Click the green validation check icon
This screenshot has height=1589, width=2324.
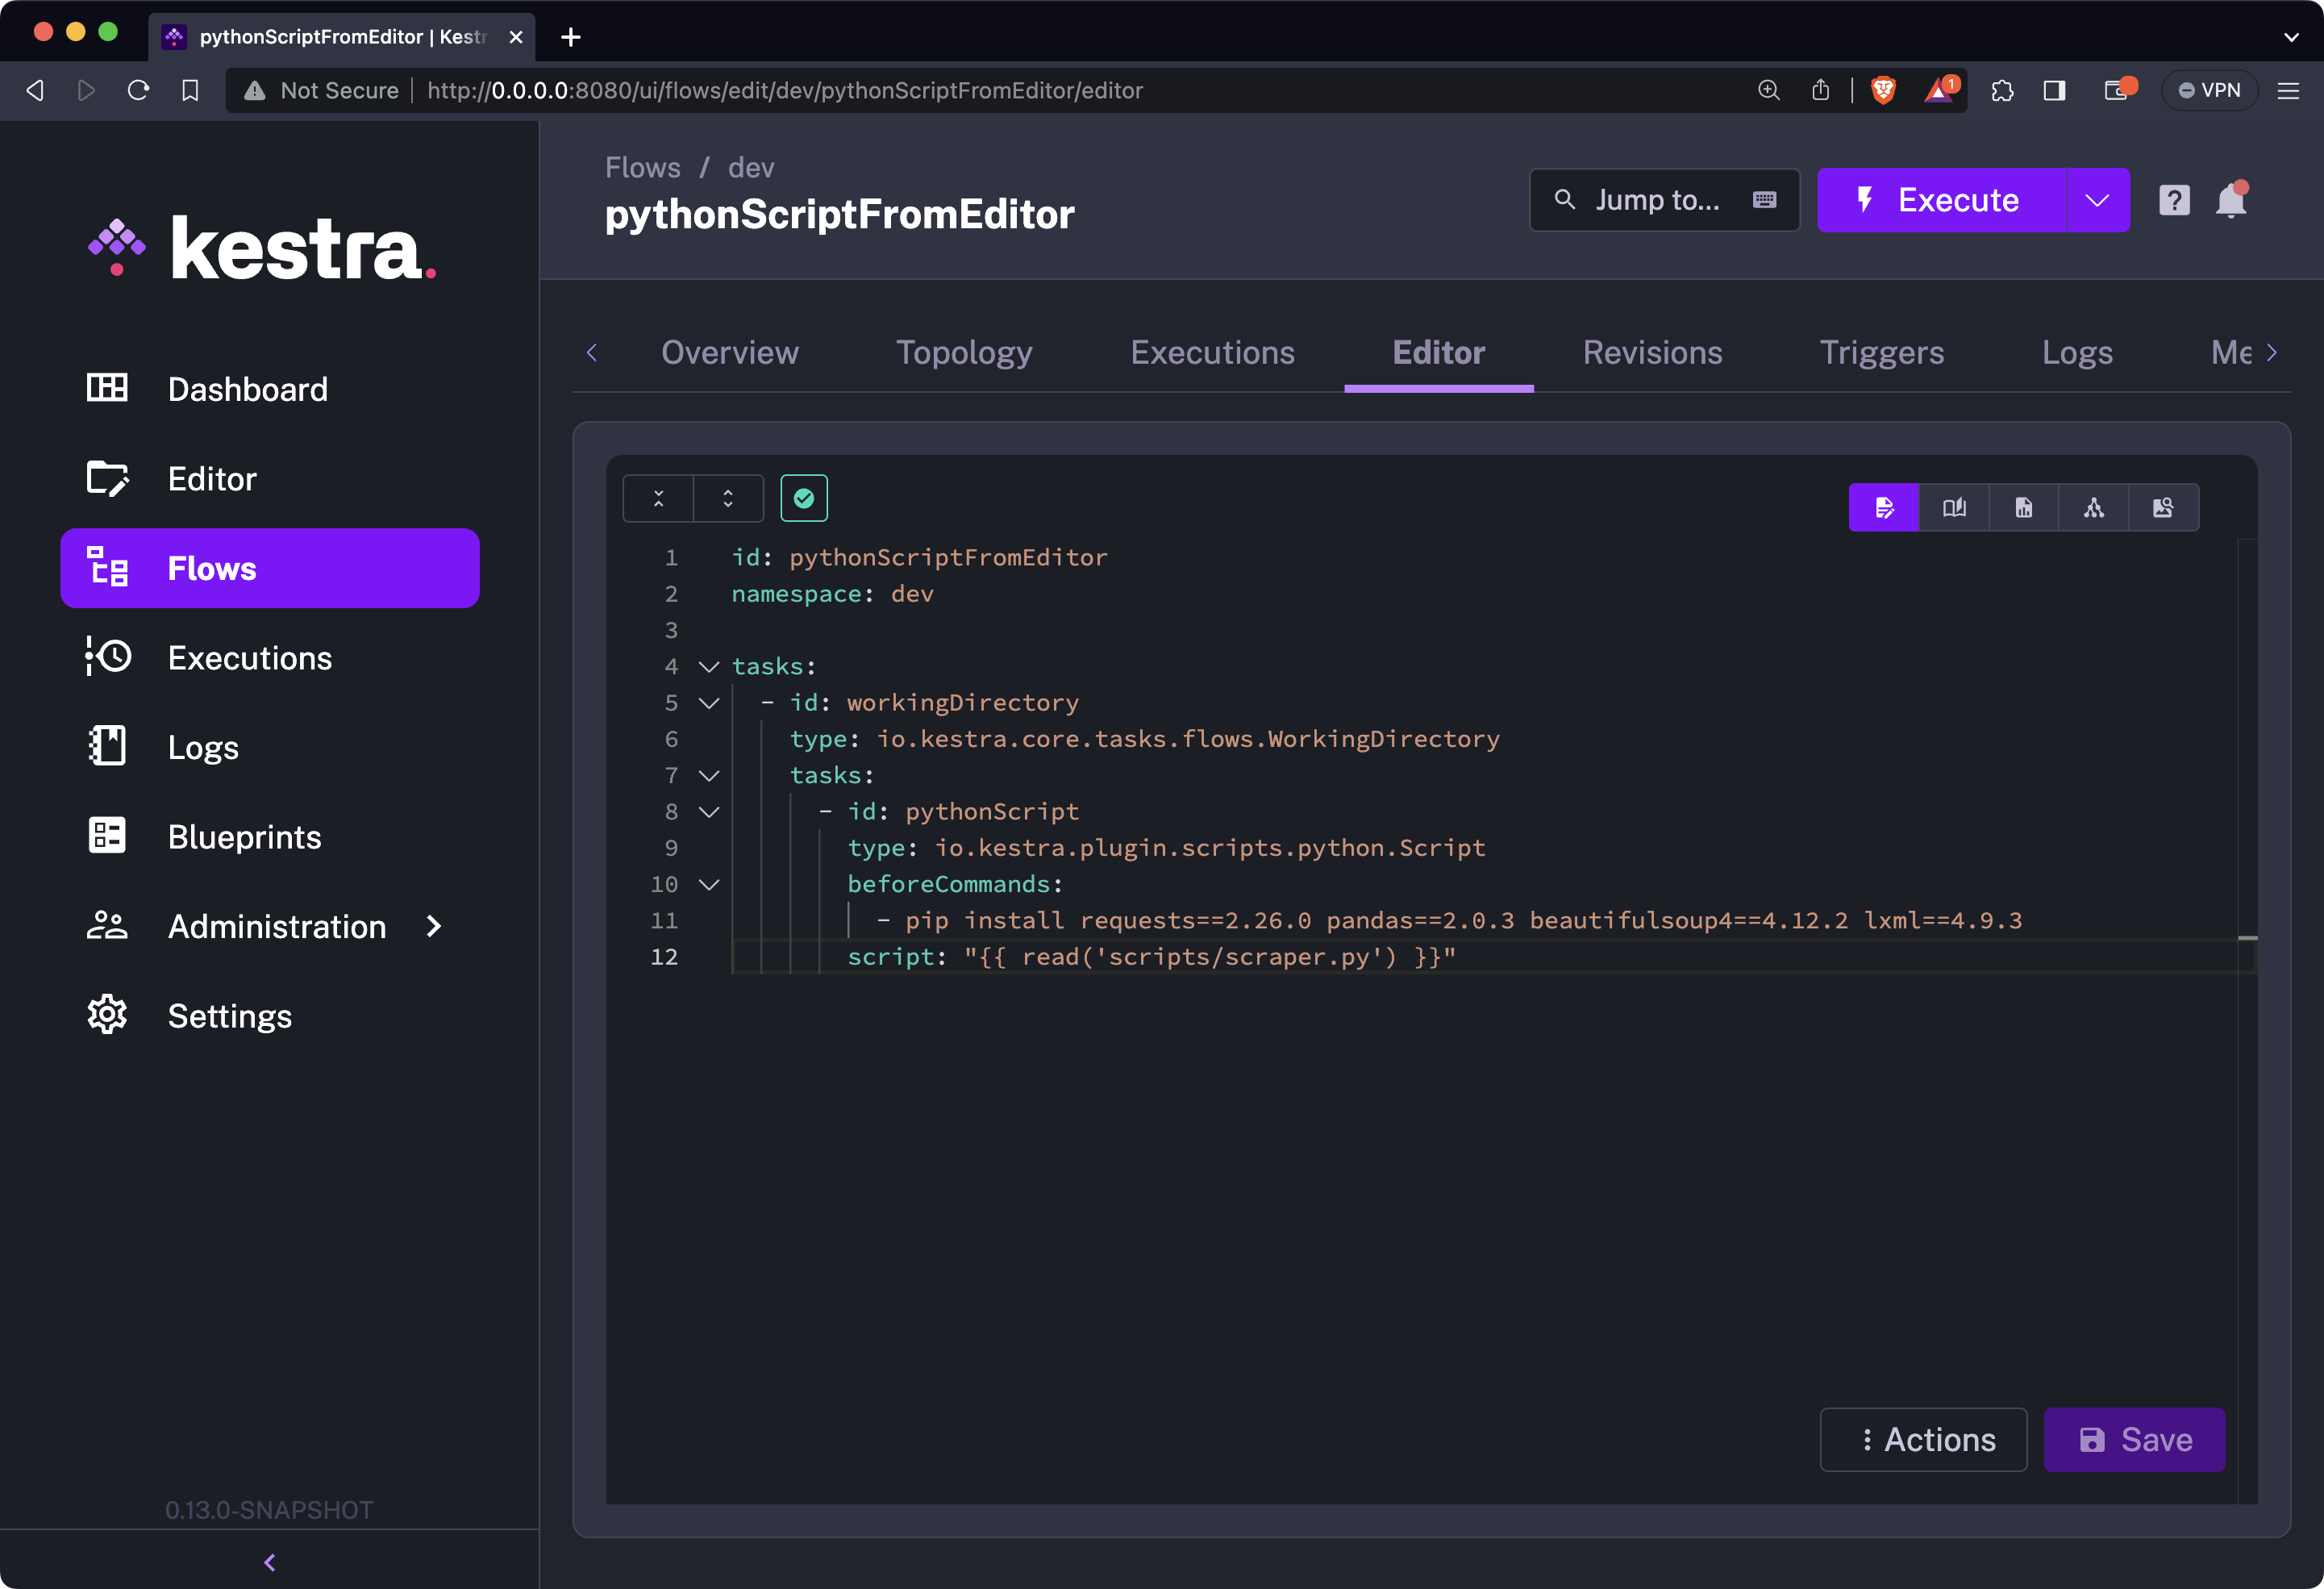[803, 498]
